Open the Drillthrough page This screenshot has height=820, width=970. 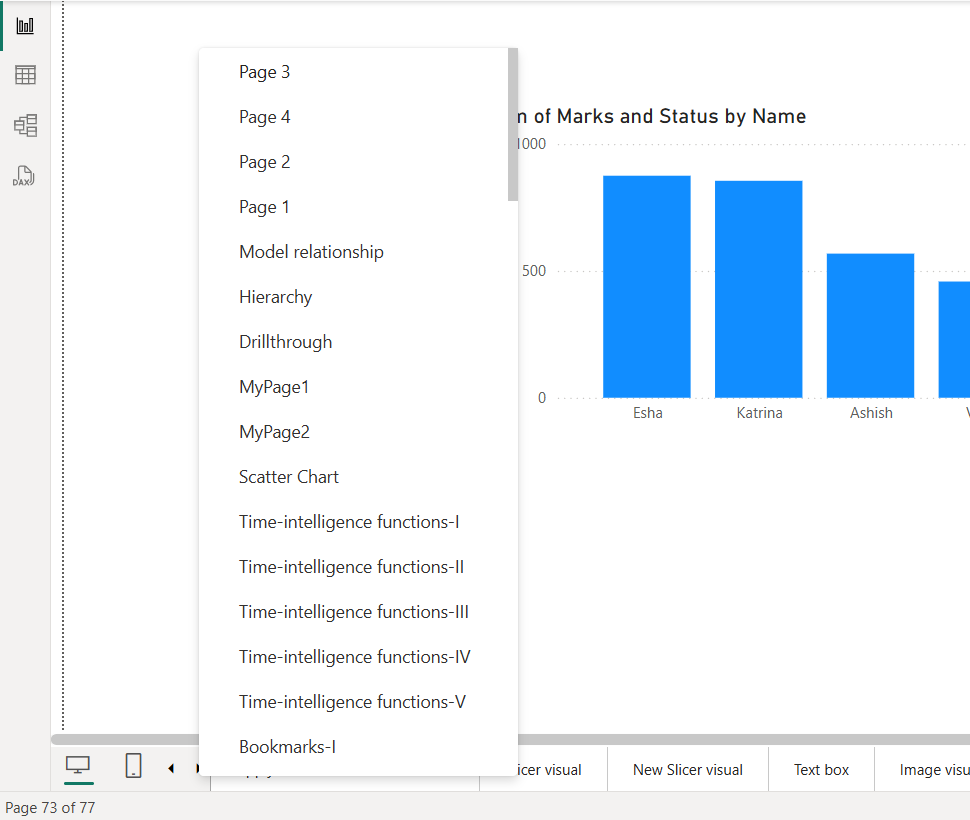[x=285, y=341]
